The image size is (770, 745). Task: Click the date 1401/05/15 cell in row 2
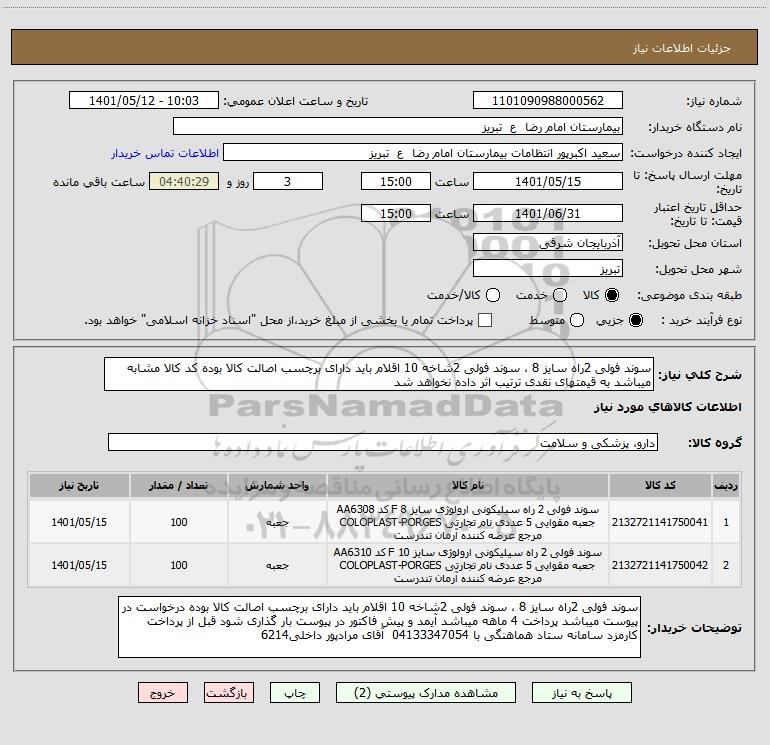[x=79, y=565]
